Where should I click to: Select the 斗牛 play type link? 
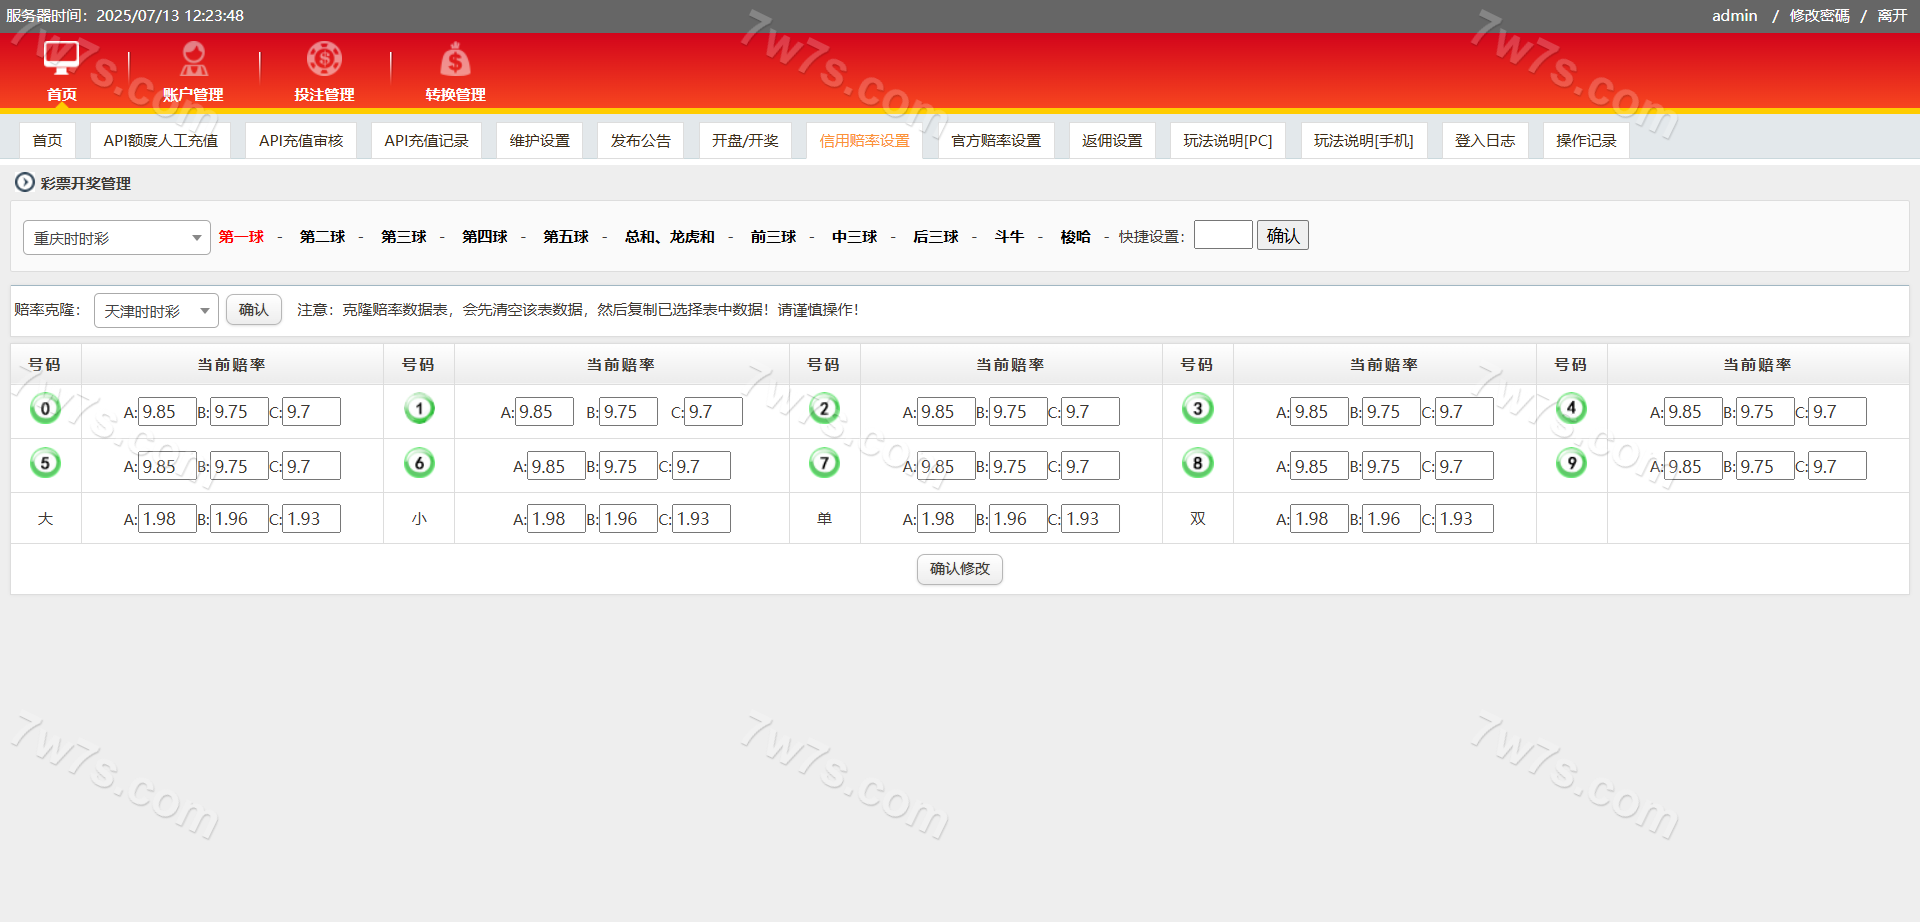point(1009,237)
